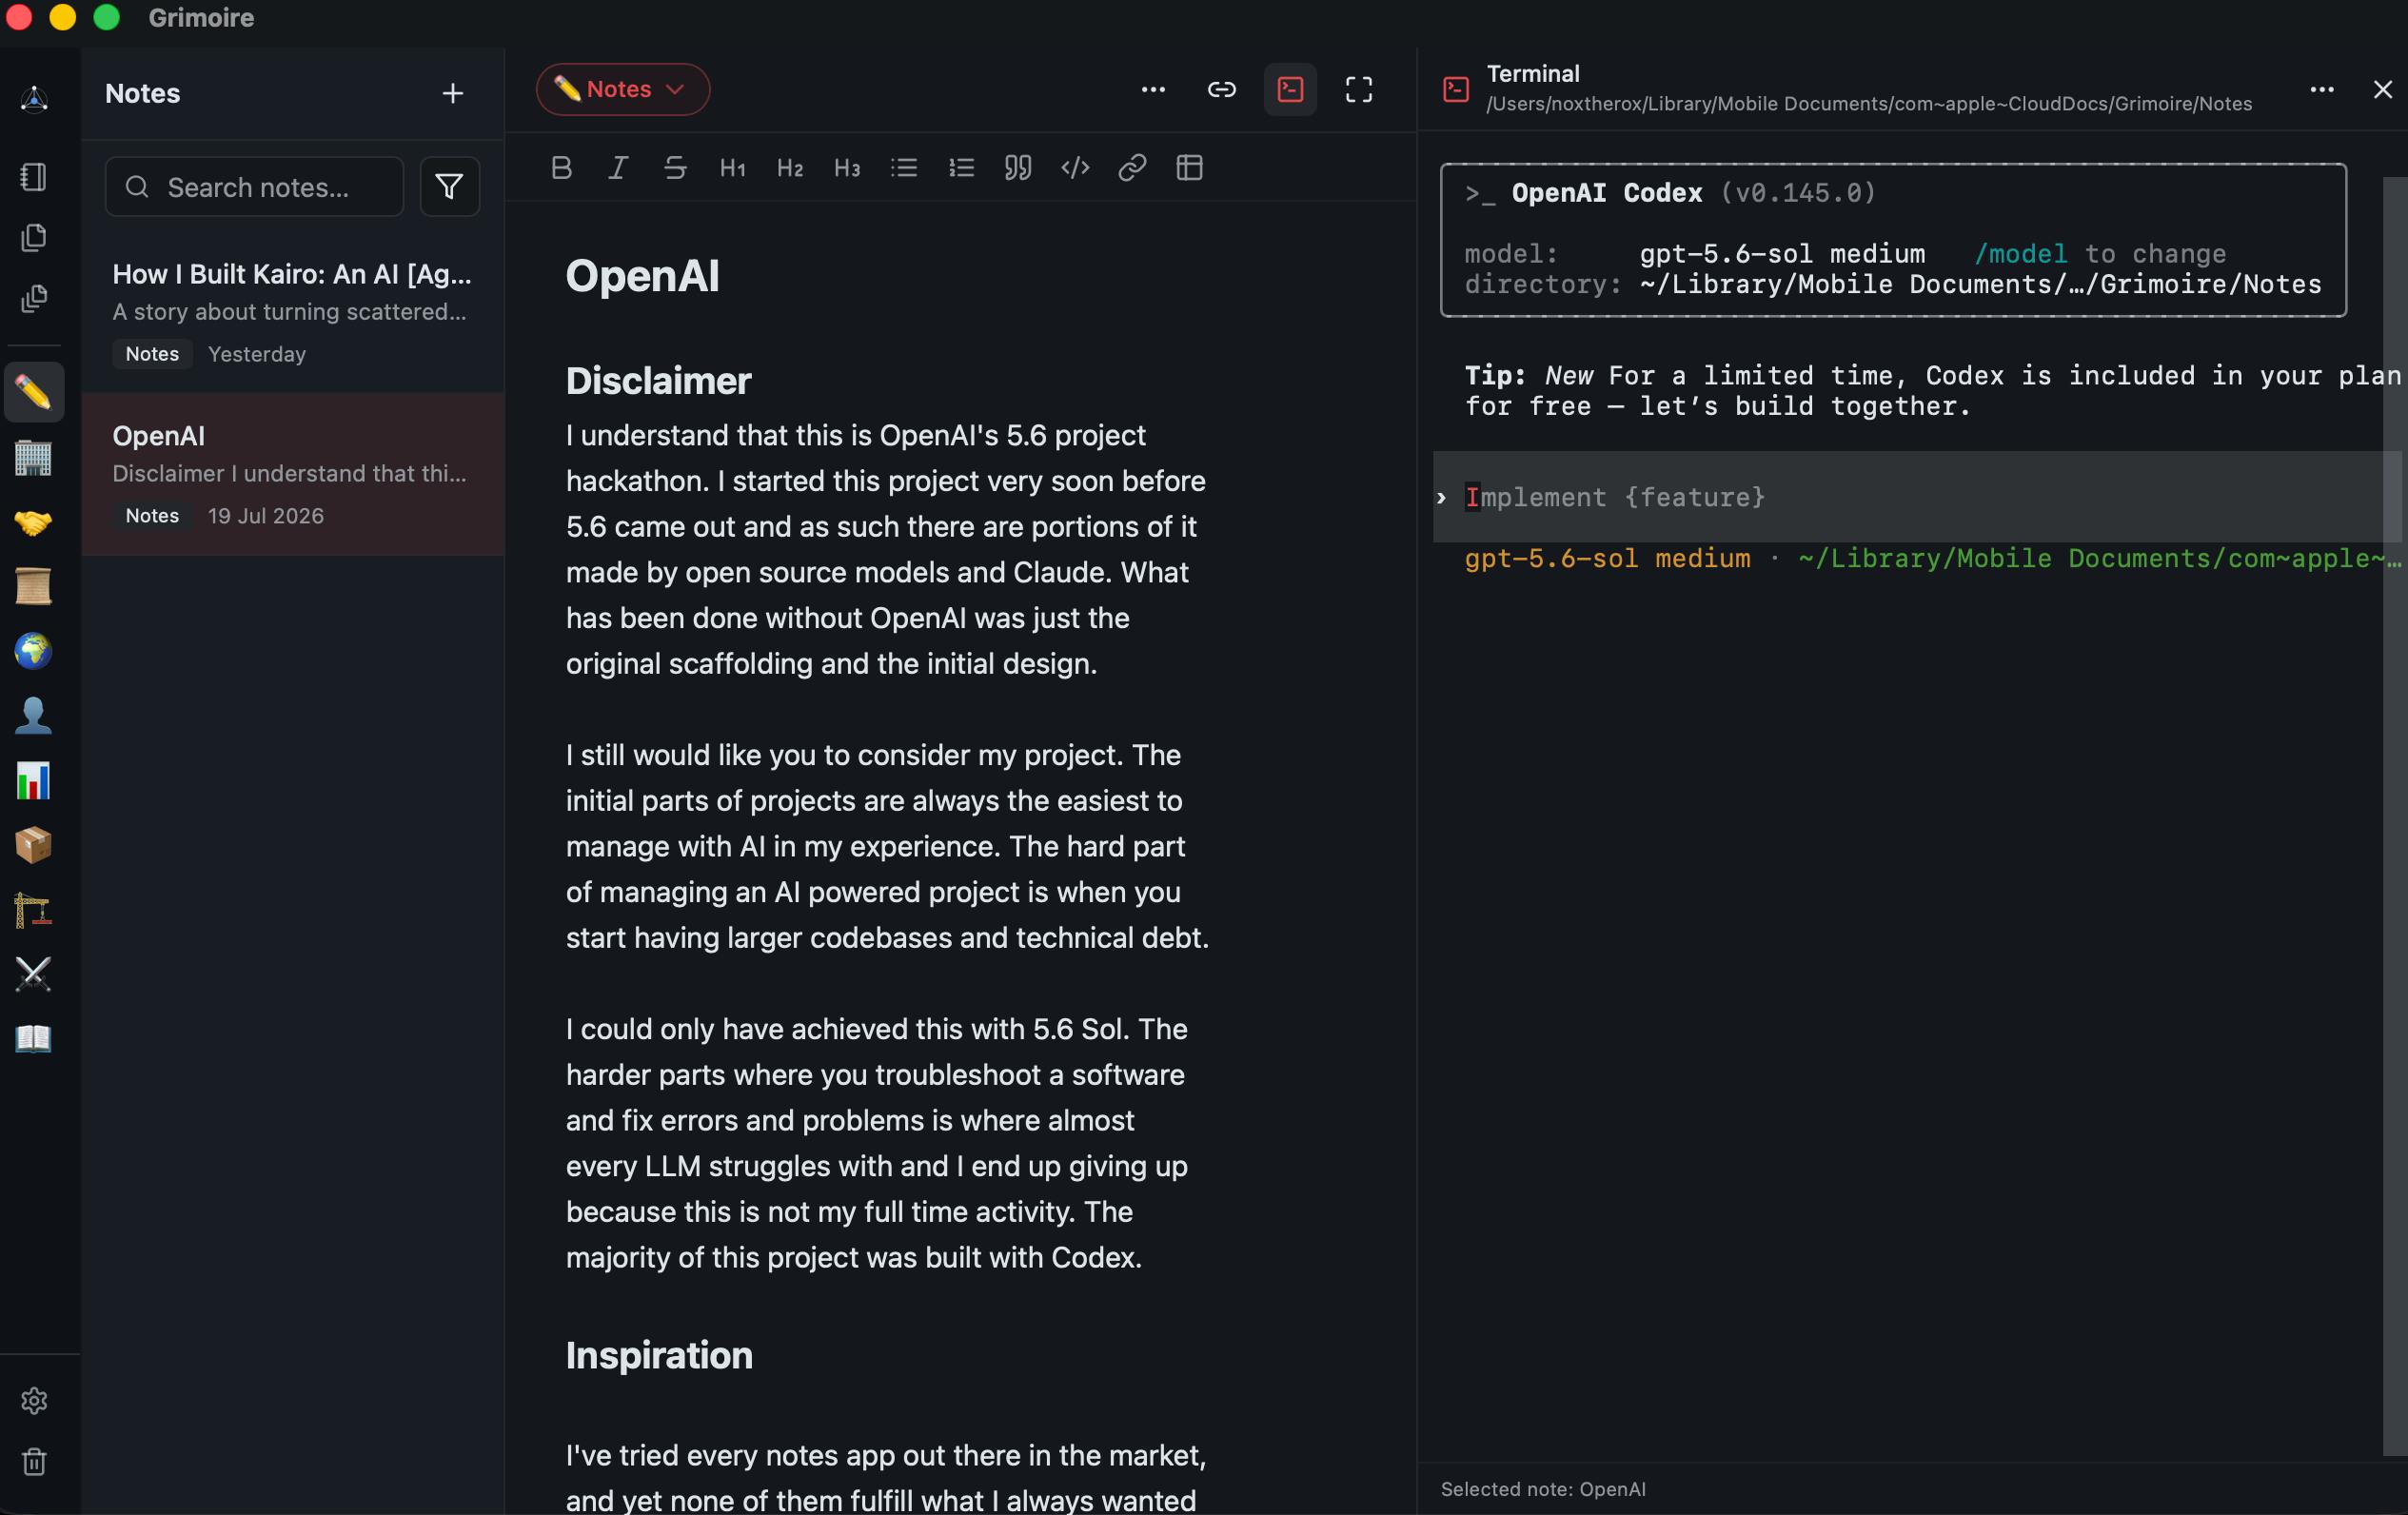Insert a code block
This screenshot has height=1515, width=2408.
1075,167
